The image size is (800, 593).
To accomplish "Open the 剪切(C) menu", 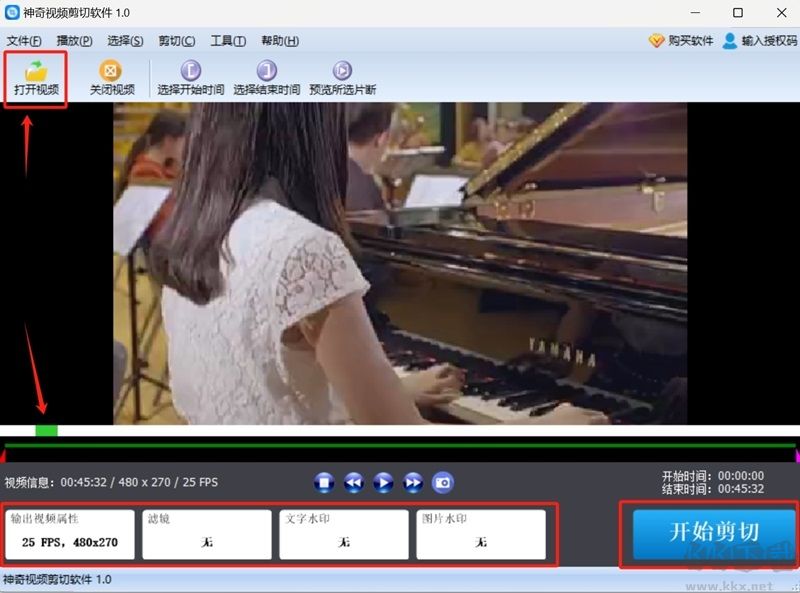I will pyautogui.click(x=176, y=41).
